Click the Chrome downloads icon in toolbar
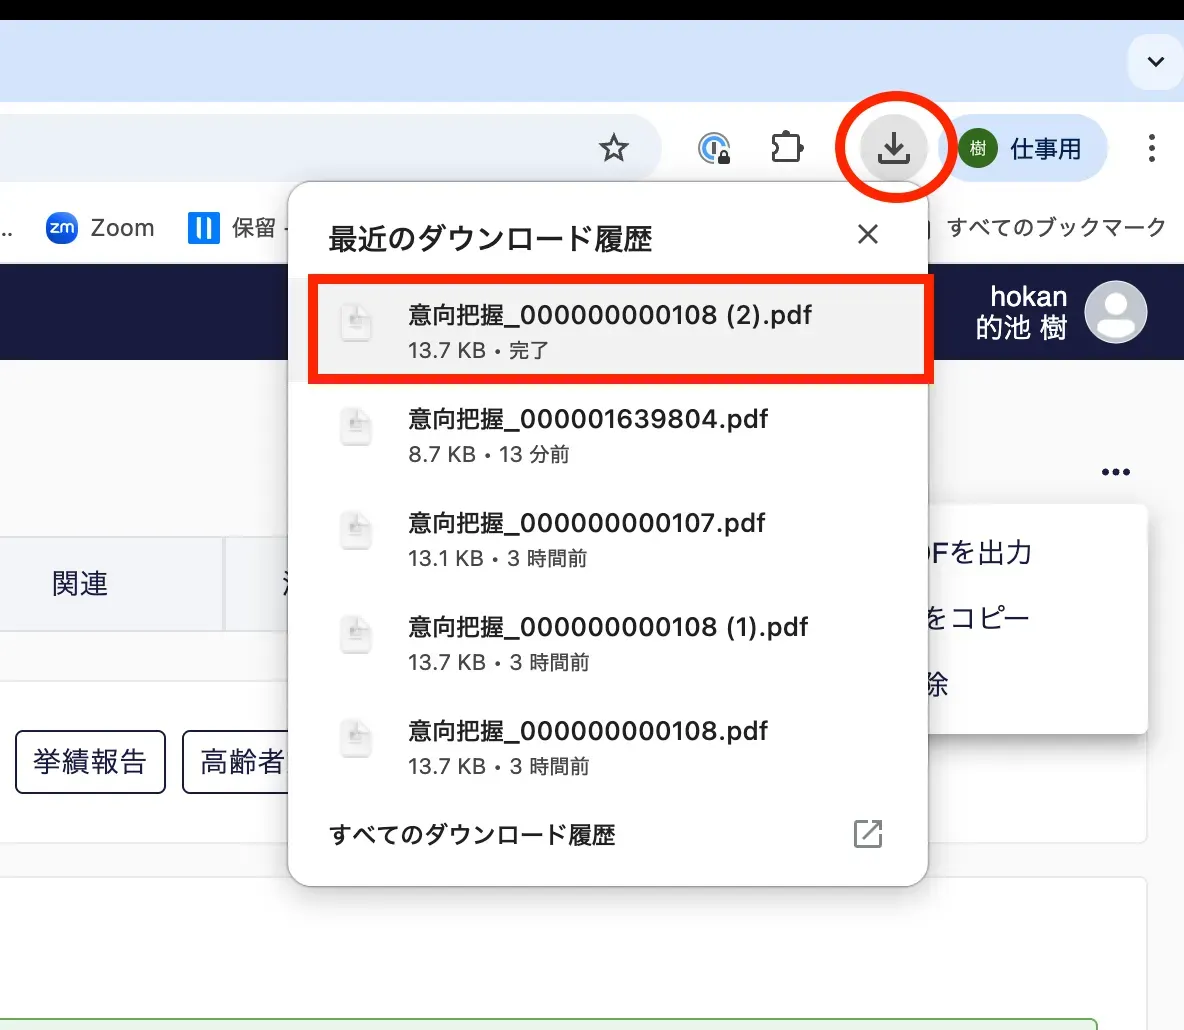Viewport: 1184px width, 1030px height. 893,149
